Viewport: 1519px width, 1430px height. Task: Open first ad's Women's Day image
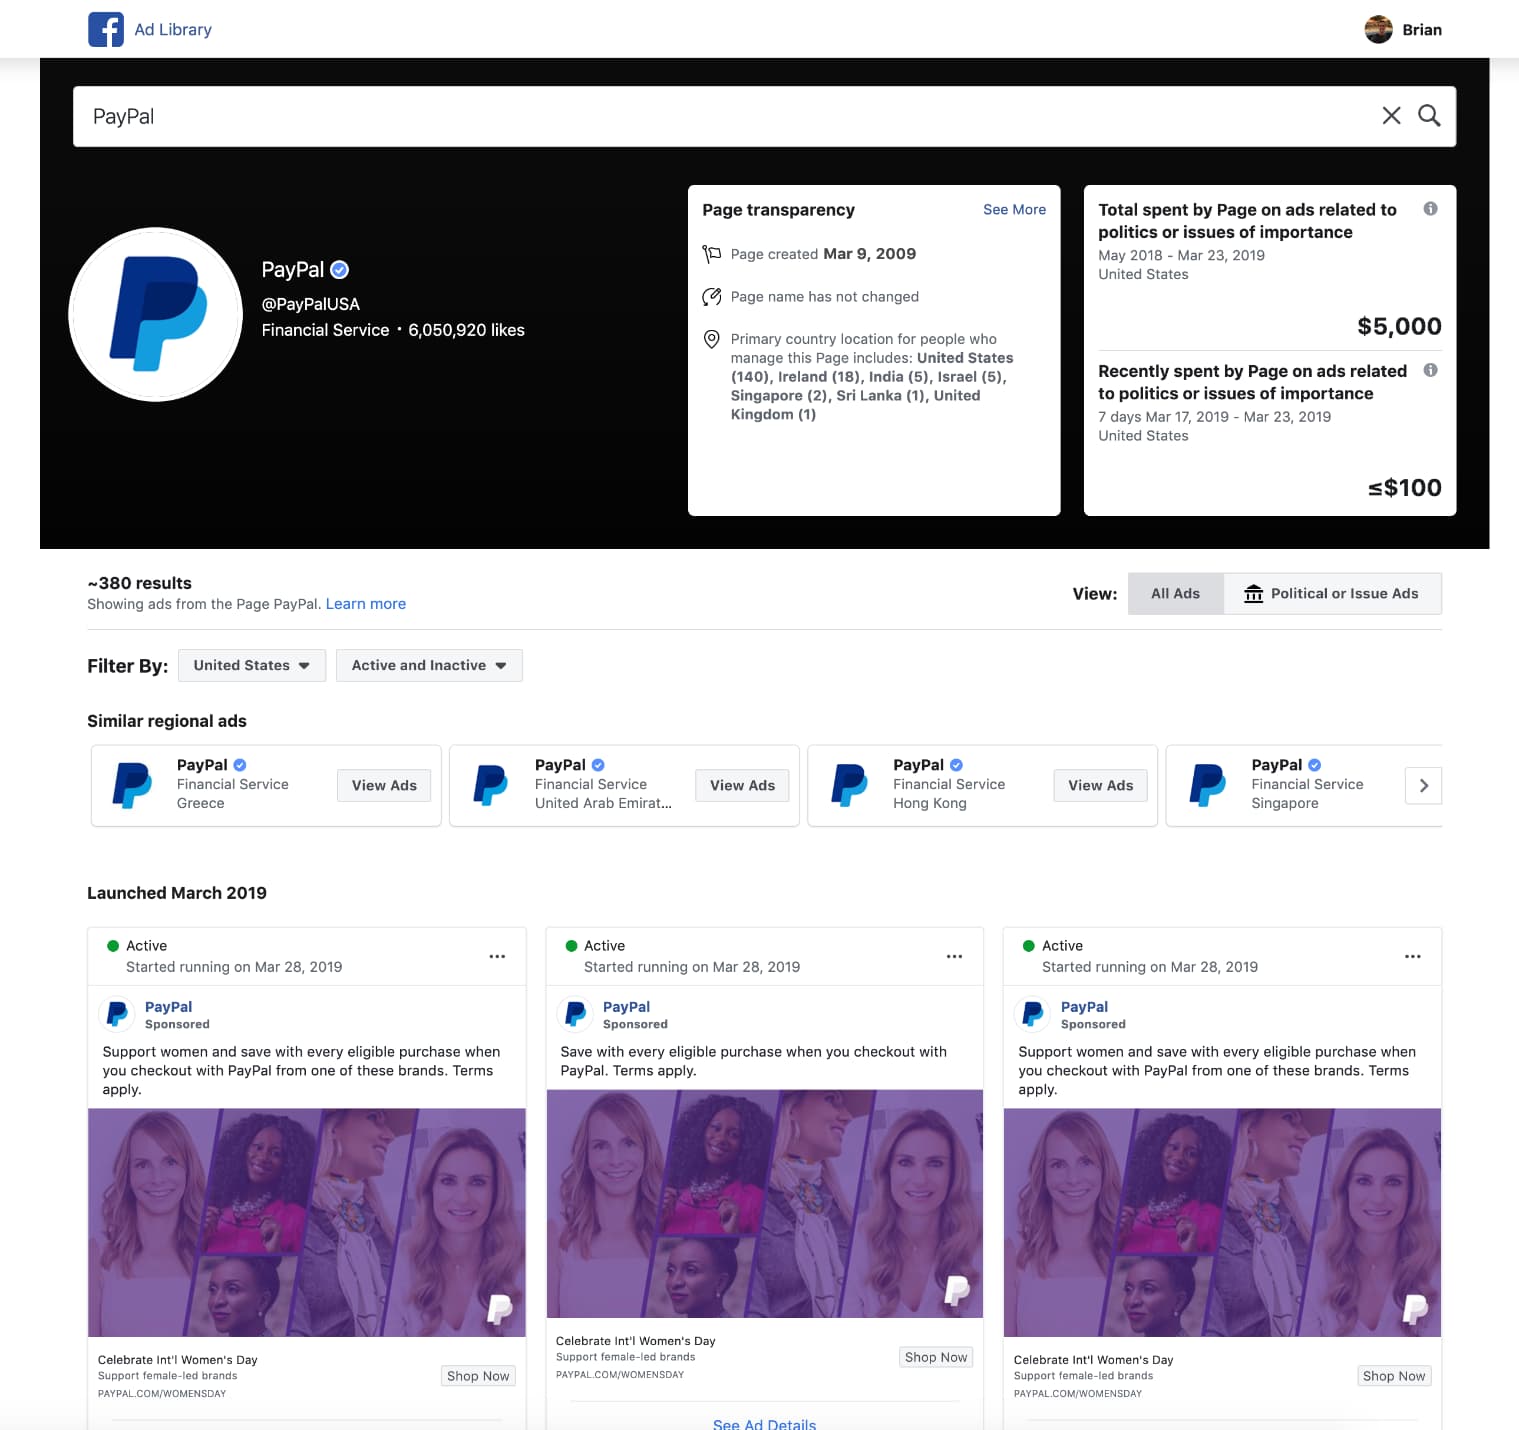(x=307, y=1222)
